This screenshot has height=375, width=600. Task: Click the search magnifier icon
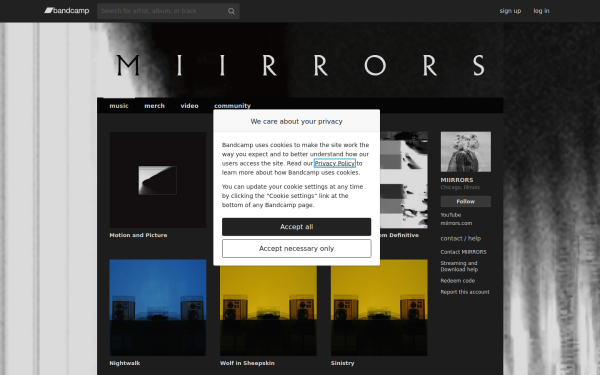[x=231, y=11]
